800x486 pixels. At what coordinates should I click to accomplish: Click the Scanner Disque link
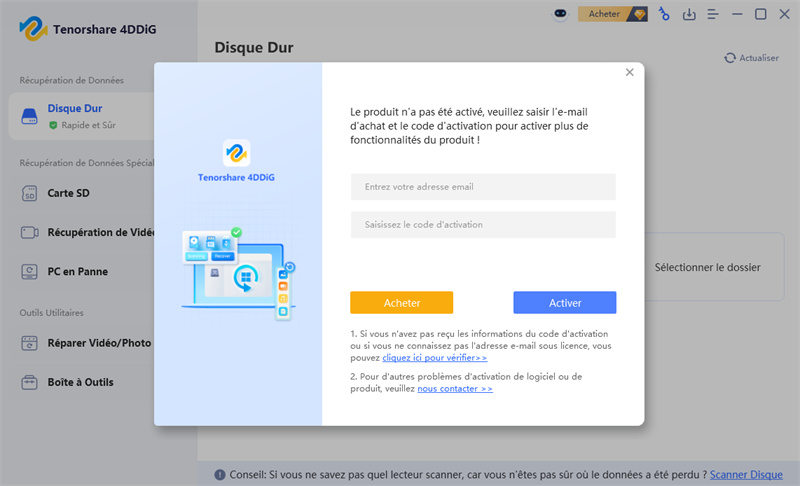[746, 475]
